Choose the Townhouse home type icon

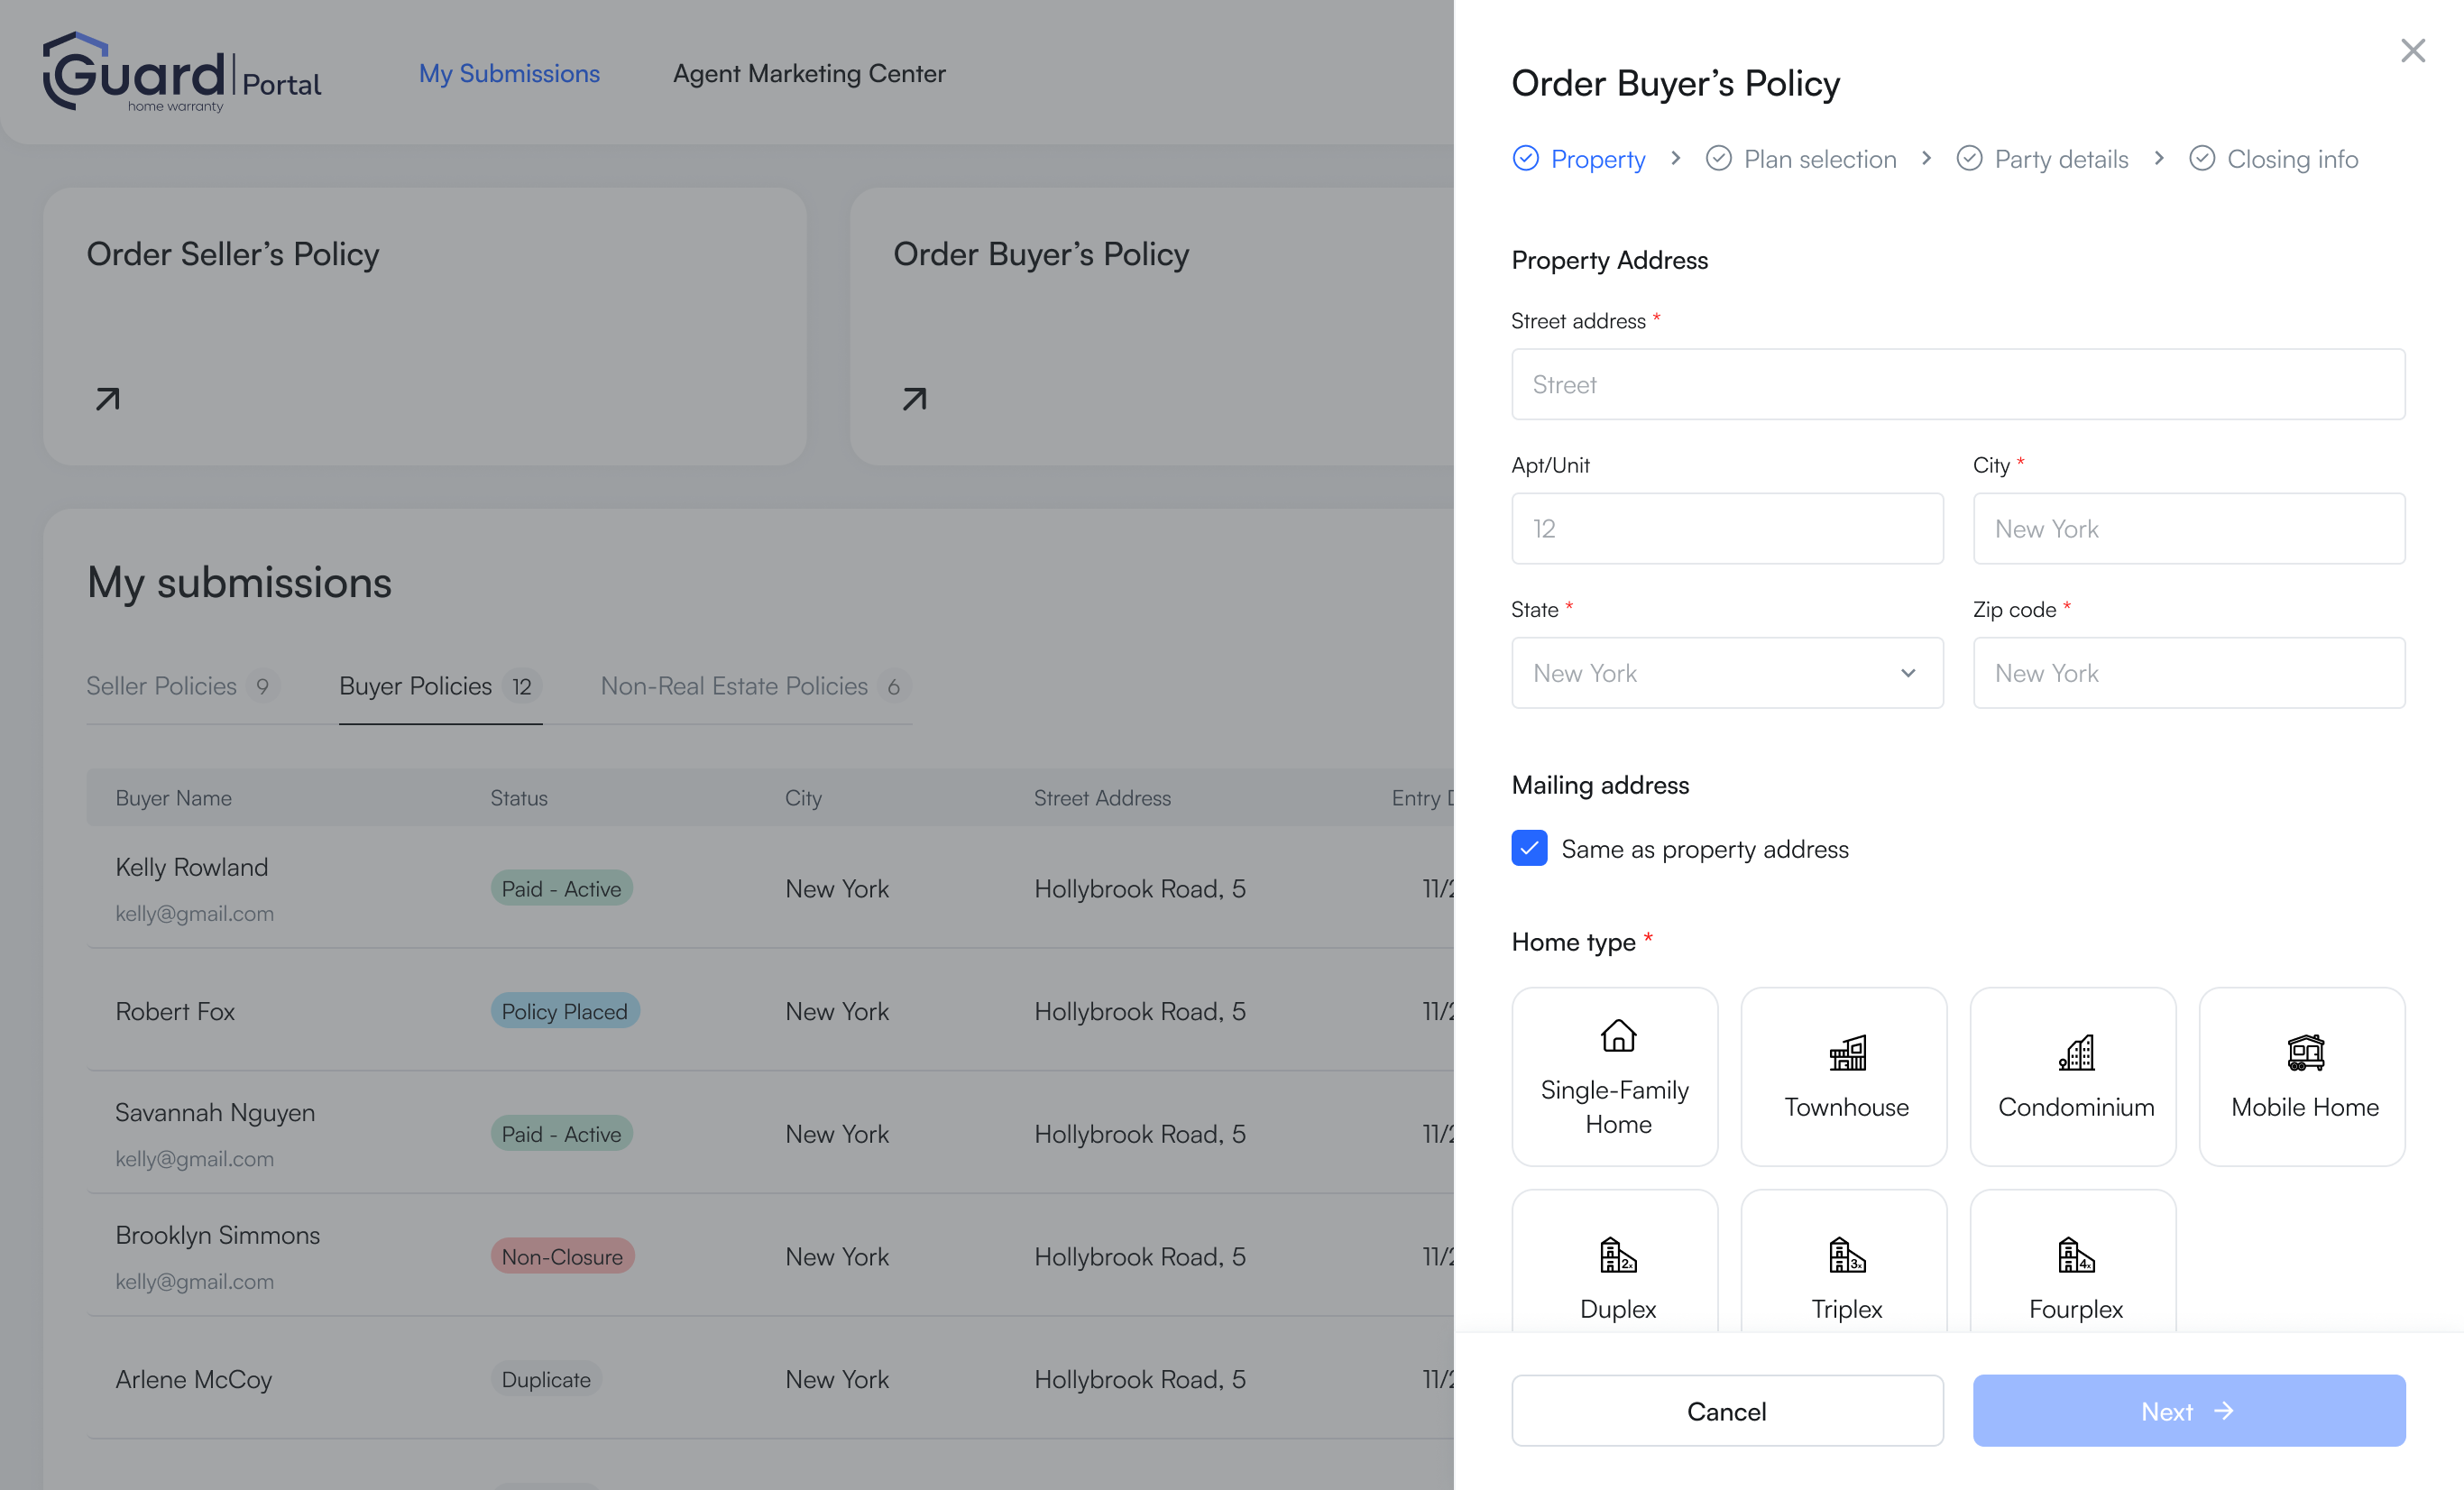pos(1846,1052)
